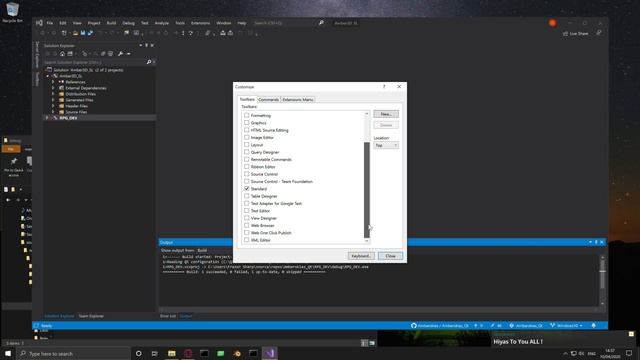Screen dimensions: 640x360
Task: Open the Show output from Build dropdown
Action: click(203, 250)
